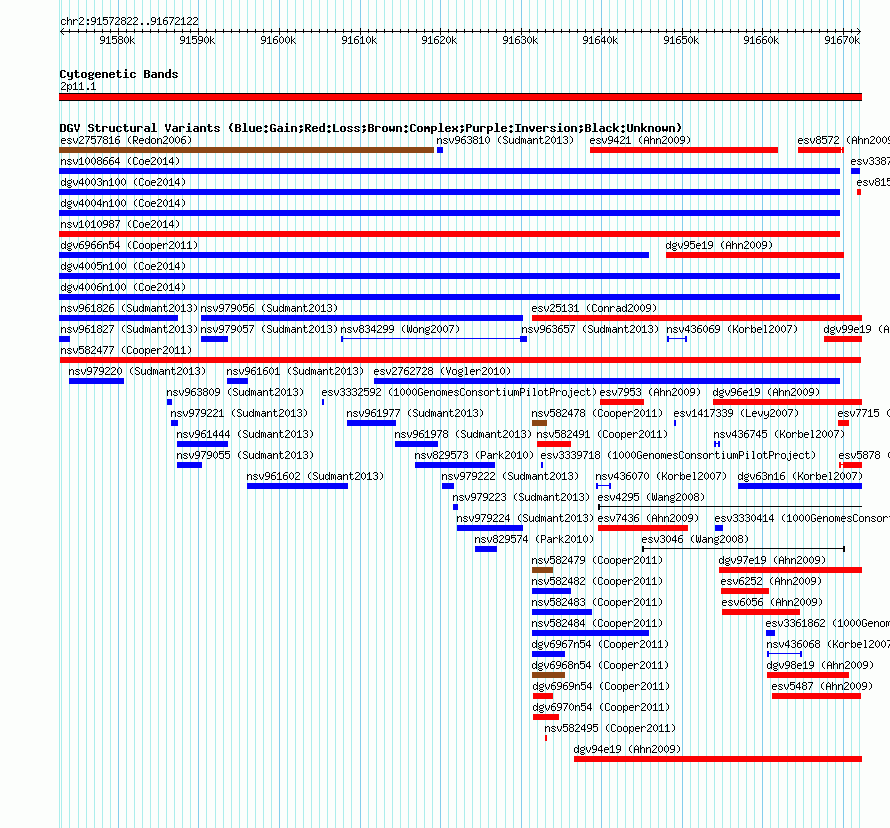Screen dimensions: 890x828
Task: Click the nsv582479 (Cooper2011) label
Action: click(x=597, y=560)
